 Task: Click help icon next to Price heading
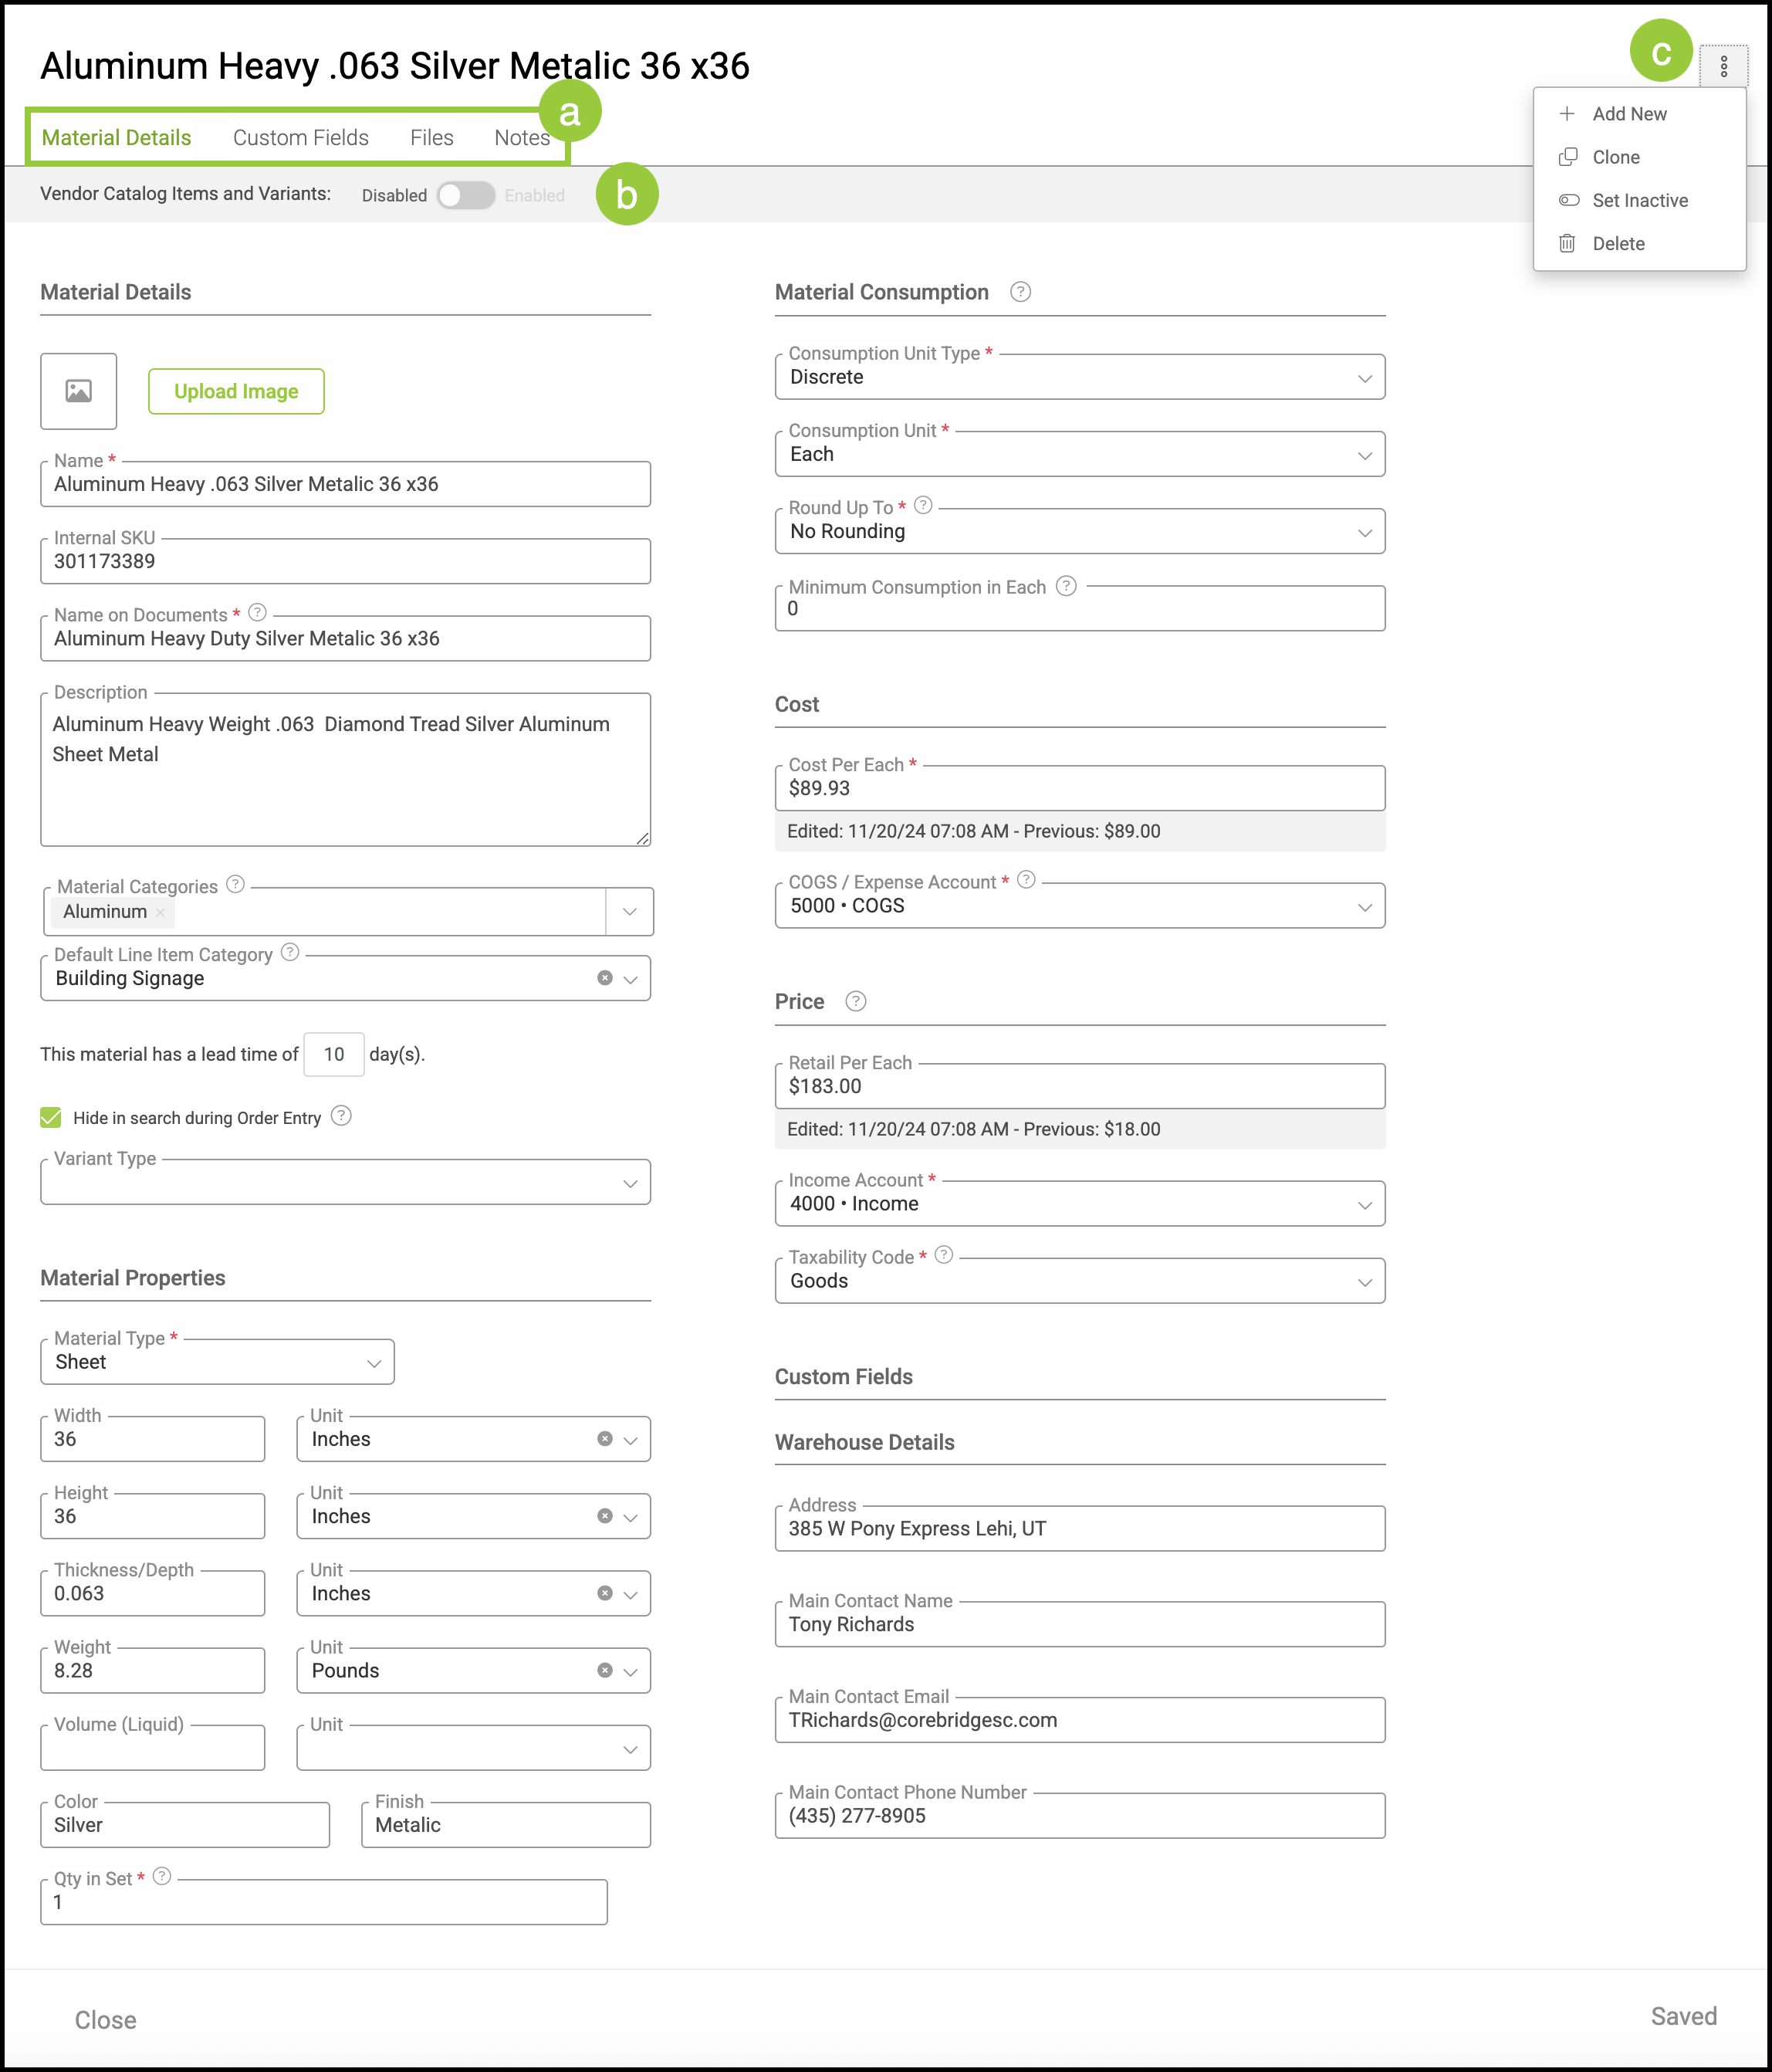pyautogui.click(x=855, y=1001)
